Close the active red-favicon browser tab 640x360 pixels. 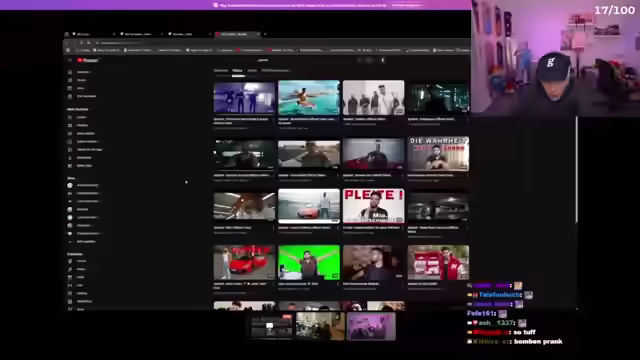(258, 34)
